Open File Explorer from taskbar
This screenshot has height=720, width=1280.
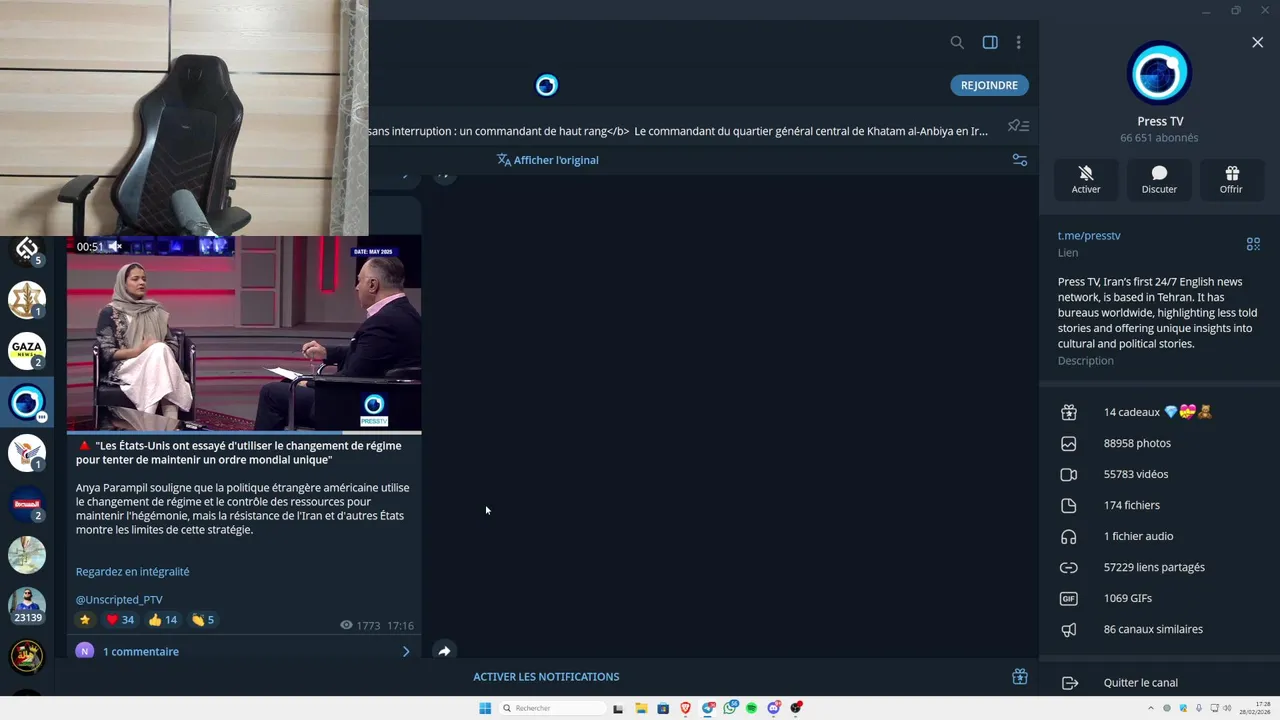[641, 708]
